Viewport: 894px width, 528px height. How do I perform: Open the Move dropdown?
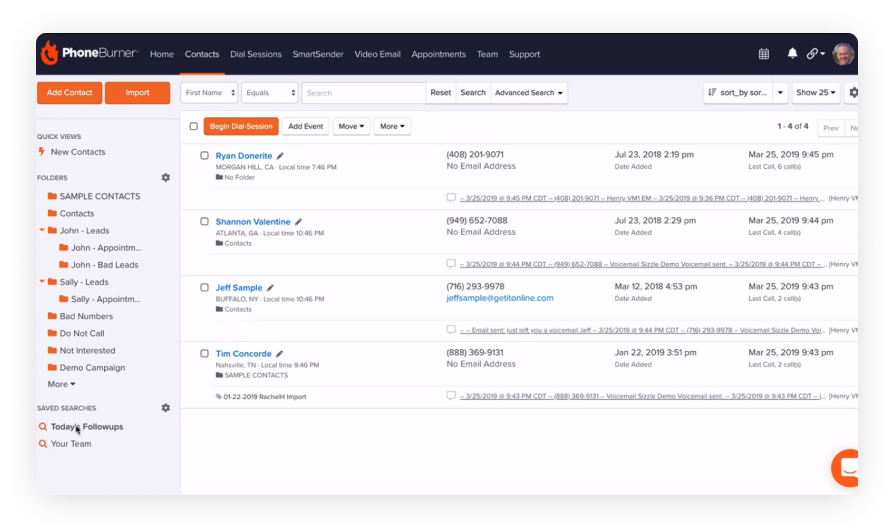[351, 126]
